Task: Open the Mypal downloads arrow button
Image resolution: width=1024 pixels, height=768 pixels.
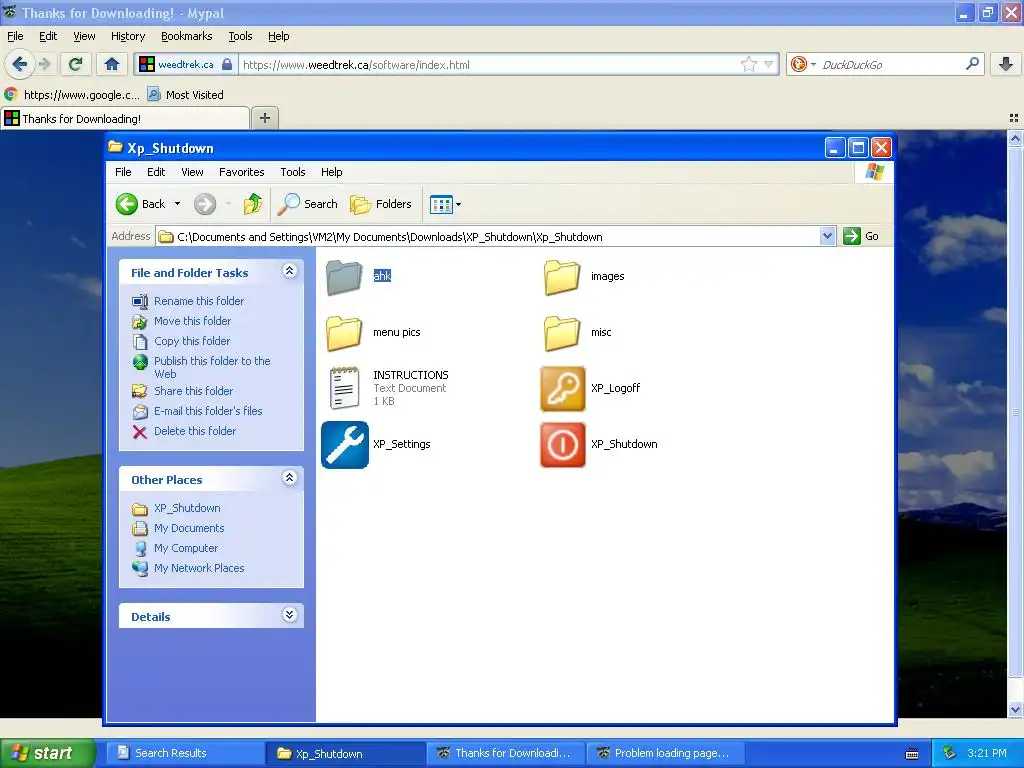Action: coord(1006,64)
